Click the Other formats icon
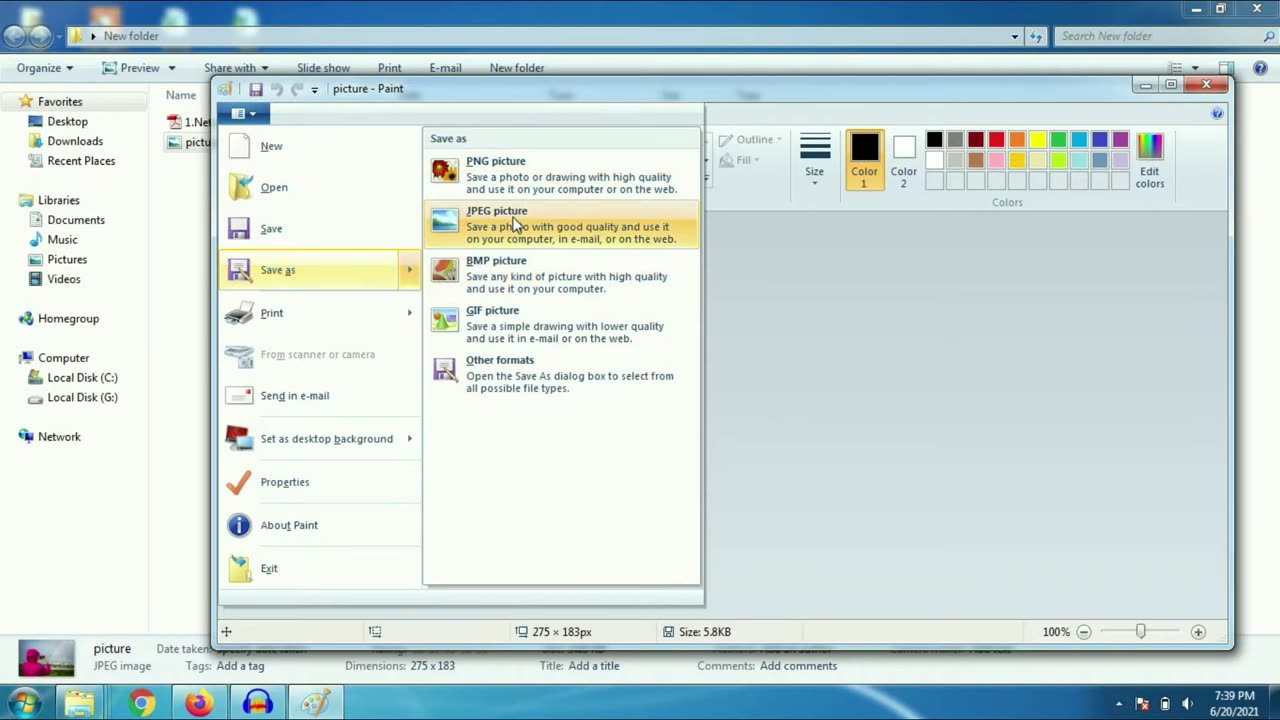 [445, 370]
